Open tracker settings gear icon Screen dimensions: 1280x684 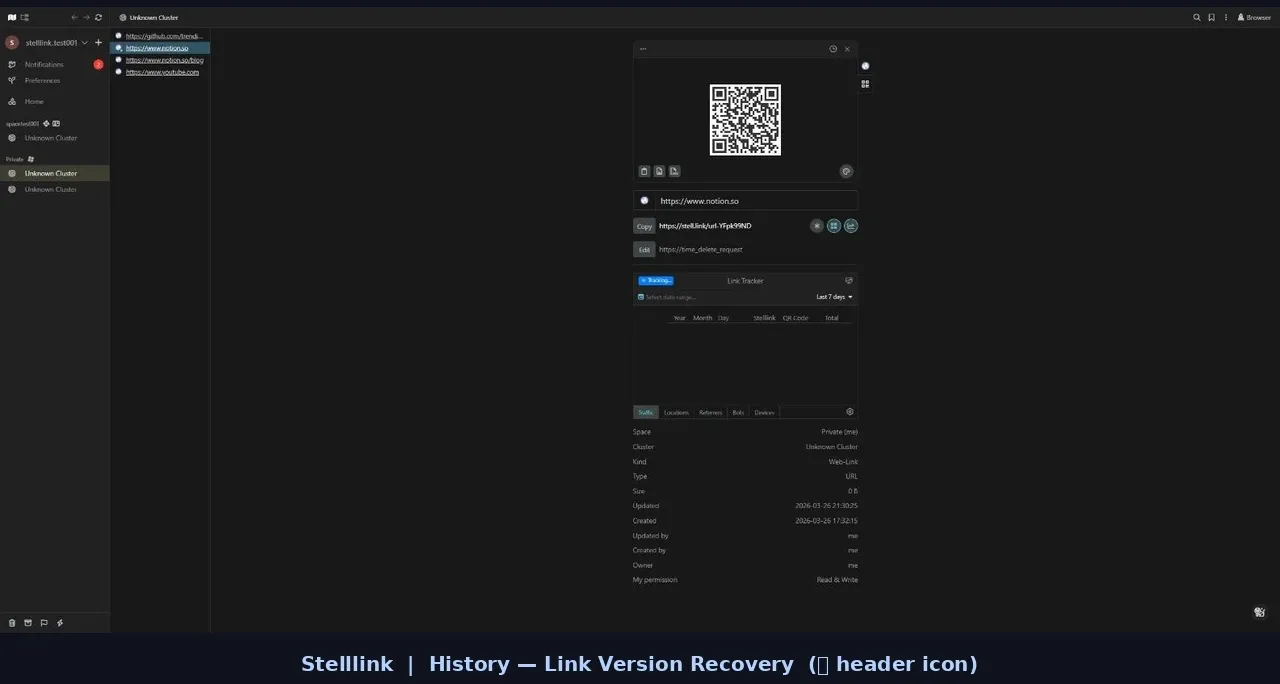tap(850, 412)
